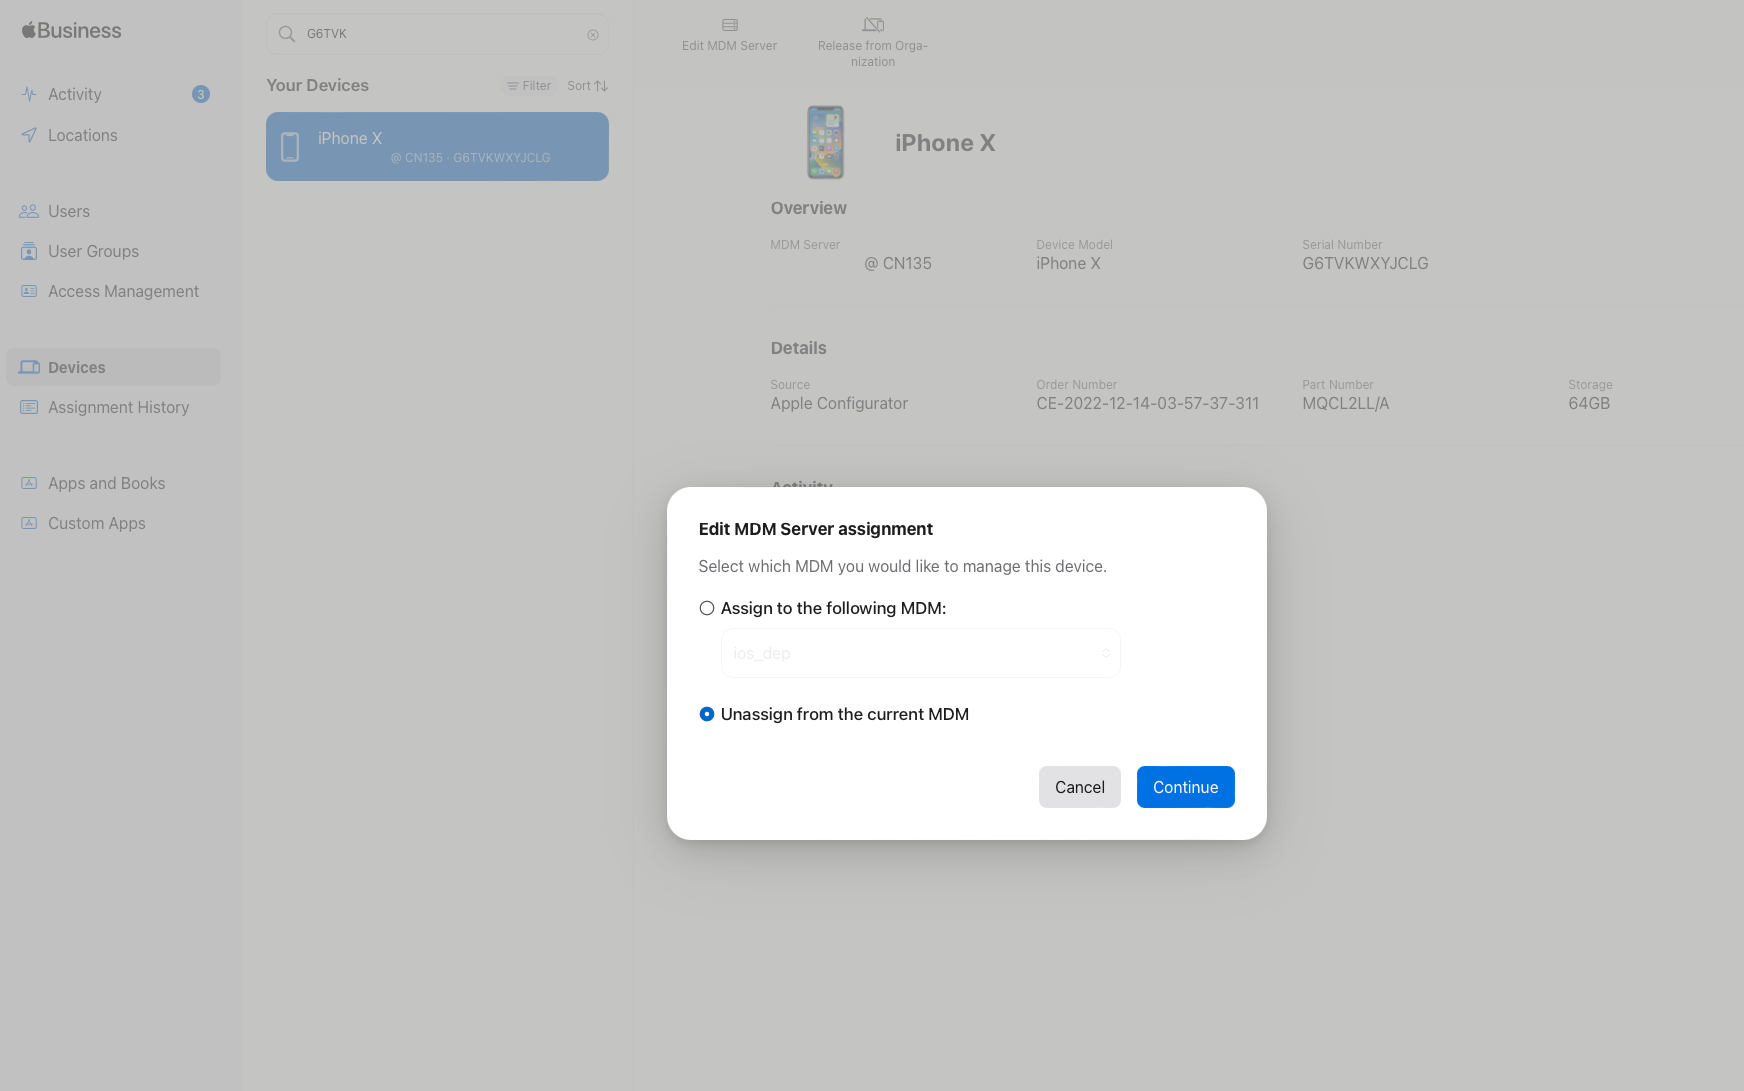
Task: Click the User Groups icon
Action: [29, 251]
